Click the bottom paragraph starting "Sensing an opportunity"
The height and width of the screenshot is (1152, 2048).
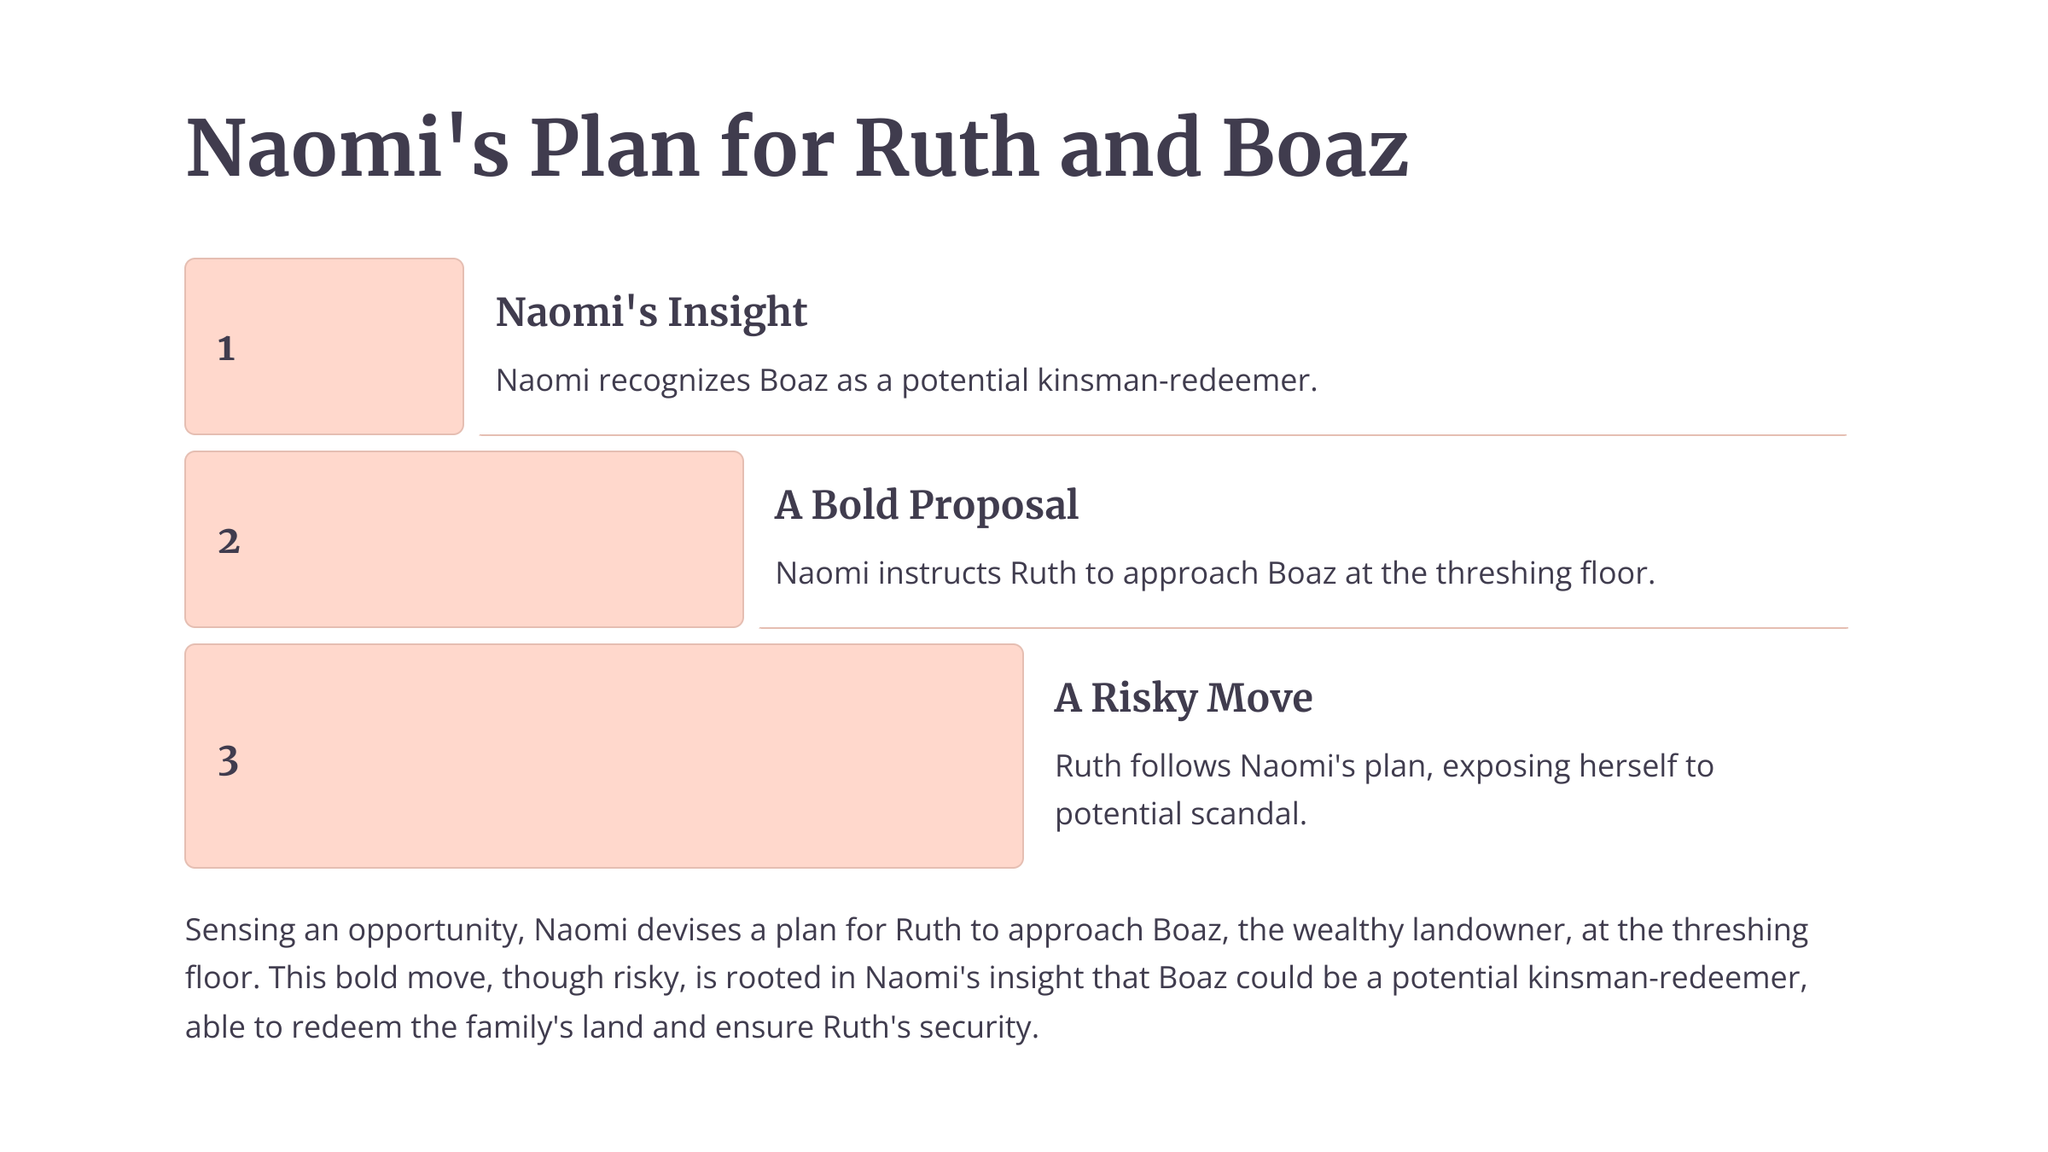pos(996,978)
